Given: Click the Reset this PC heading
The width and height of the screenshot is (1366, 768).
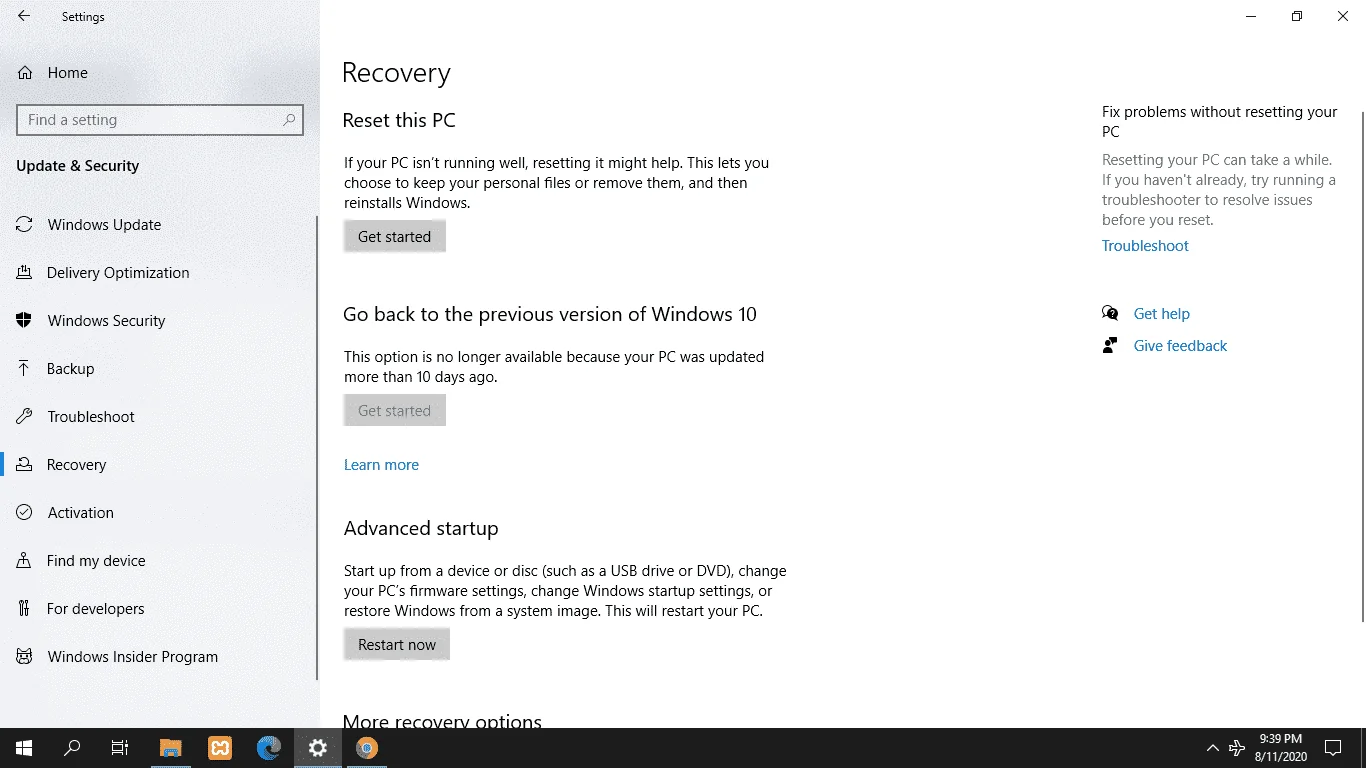Looking at the screenshot, I should pos(399,121).
